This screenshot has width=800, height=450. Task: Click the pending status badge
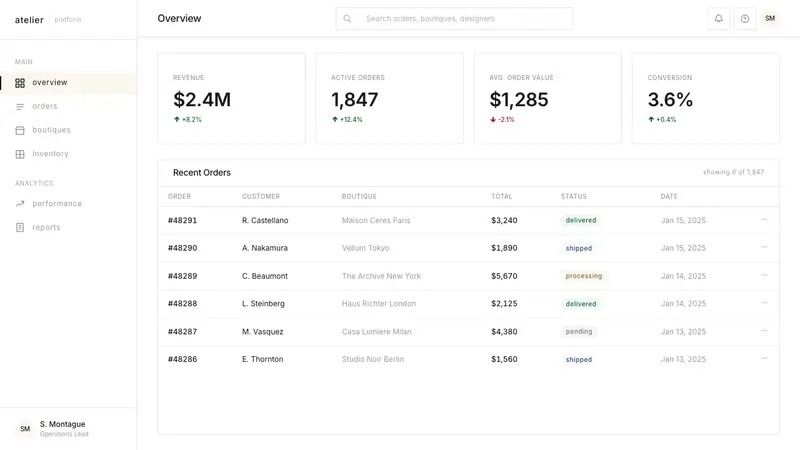pyautogui.click(x=579, y=332)
